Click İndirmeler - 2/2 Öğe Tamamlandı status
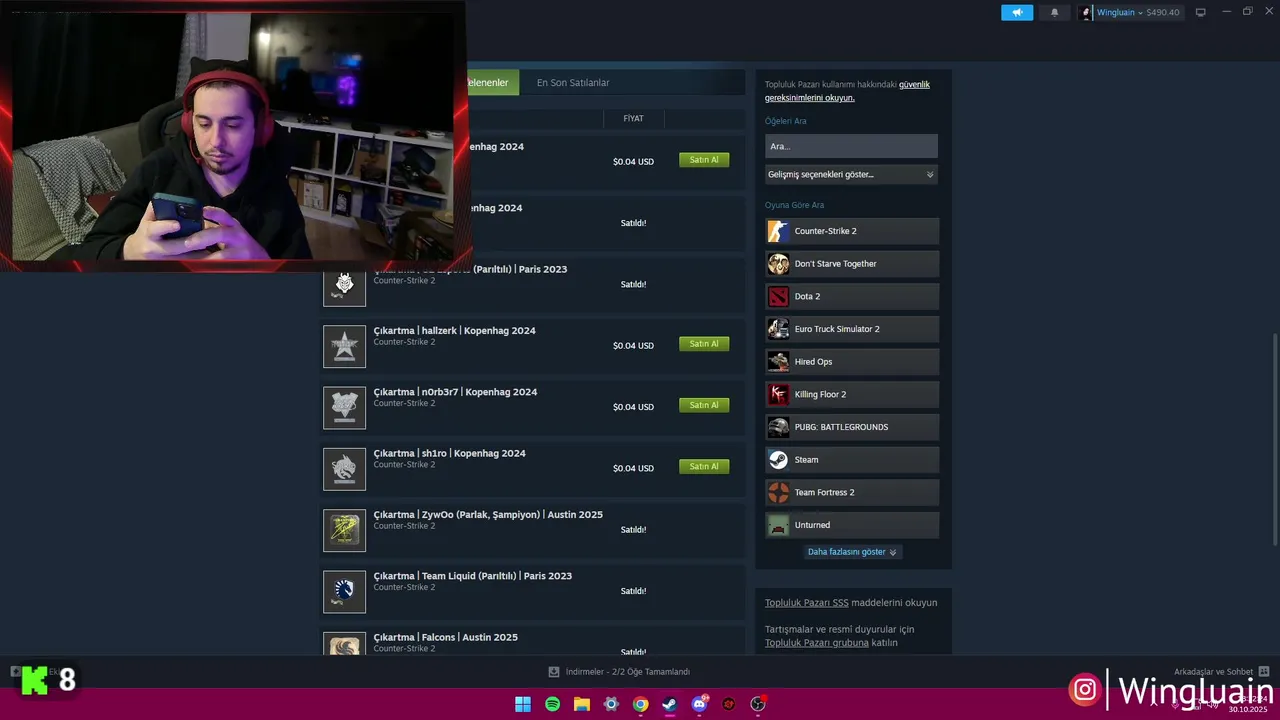 point(628,672)
